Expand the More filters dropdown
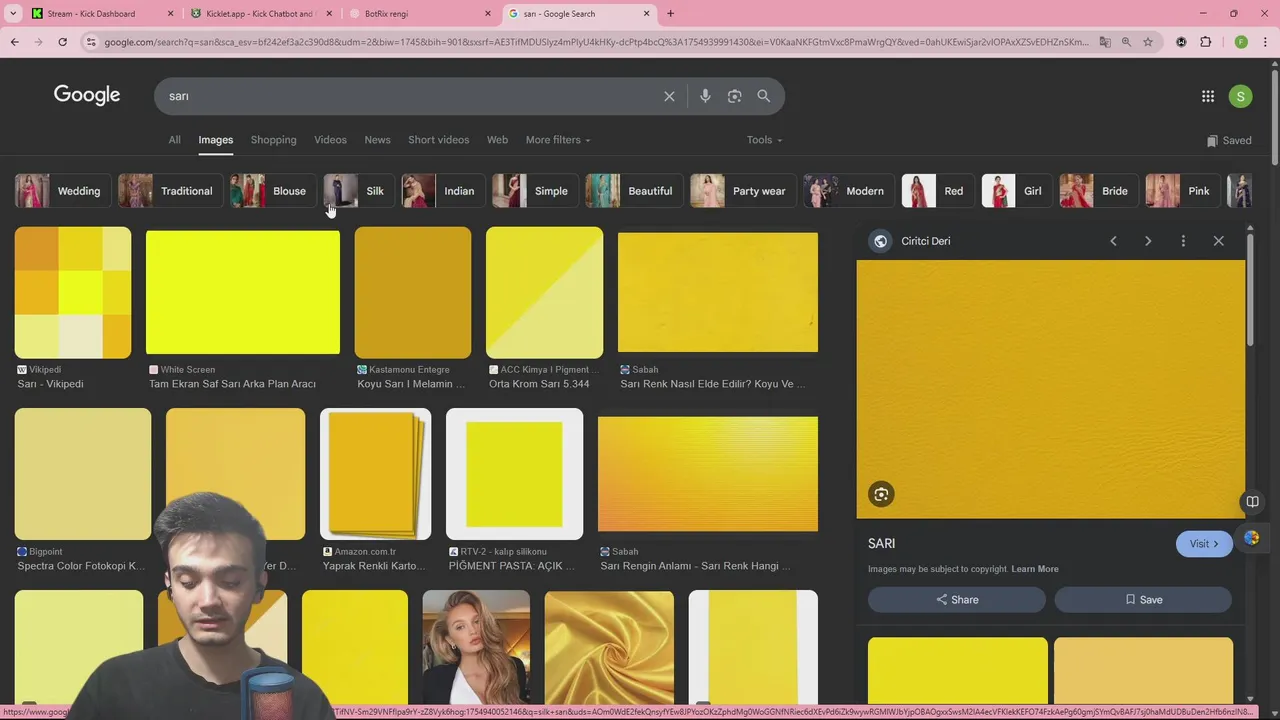 [x=558, y=140]
